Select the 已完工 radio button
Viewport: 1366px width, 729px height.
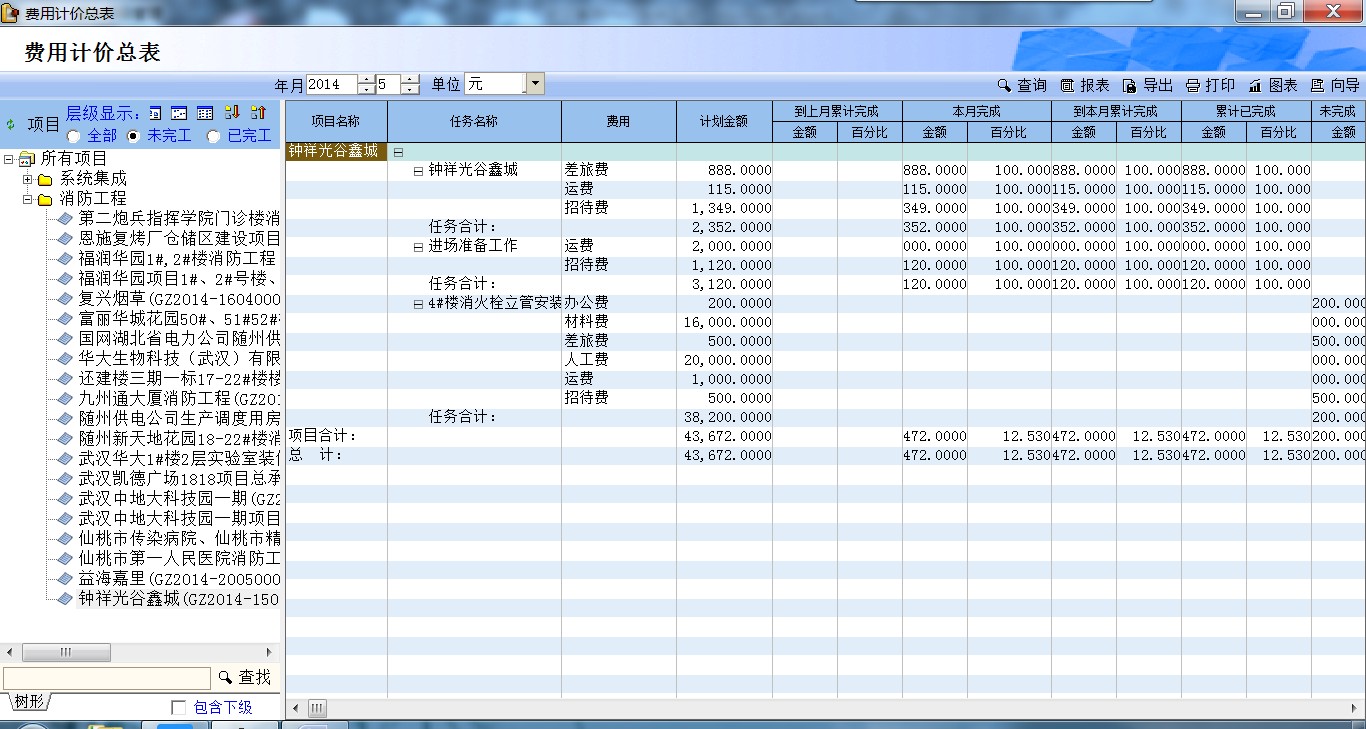point(214,136)
